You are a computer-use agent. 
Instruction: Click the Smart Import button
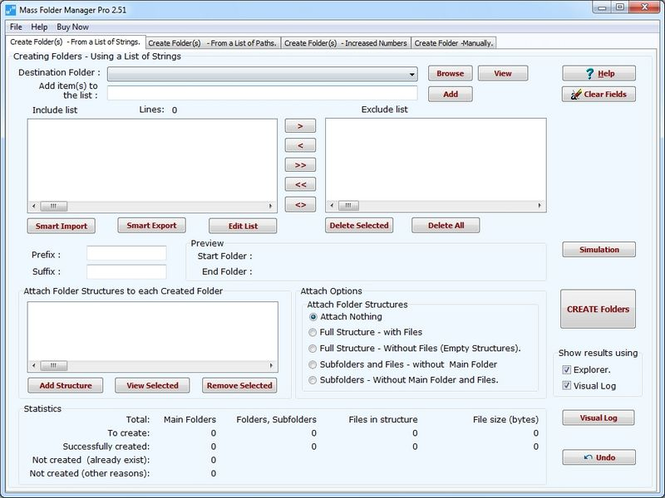pyautogui.click(x=61, y=226)
